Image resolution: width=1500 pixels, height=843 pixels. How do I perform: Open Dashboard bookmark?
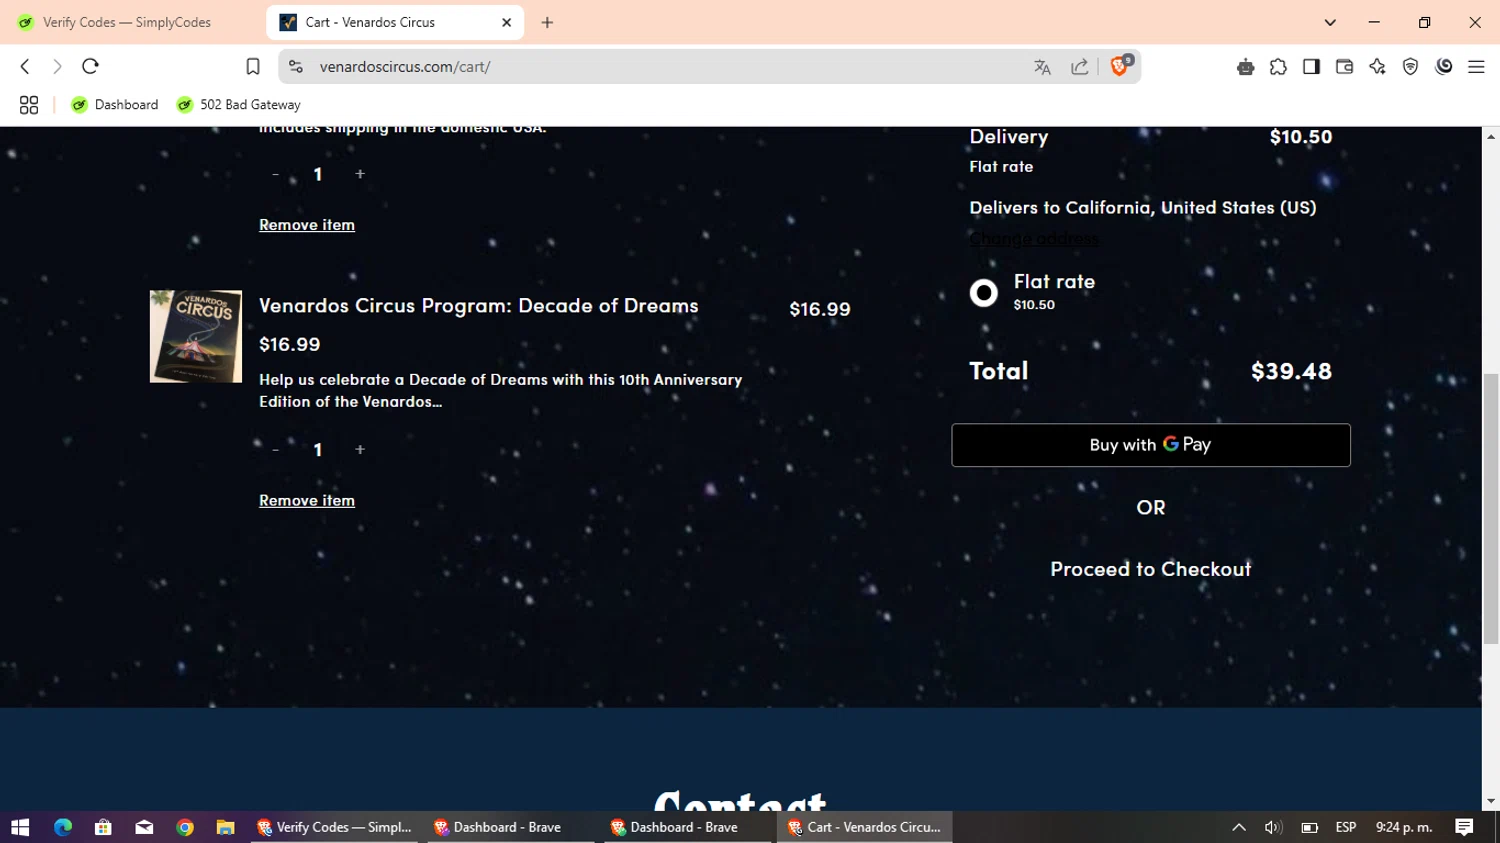pyautogui.click(x=115, y=105)
